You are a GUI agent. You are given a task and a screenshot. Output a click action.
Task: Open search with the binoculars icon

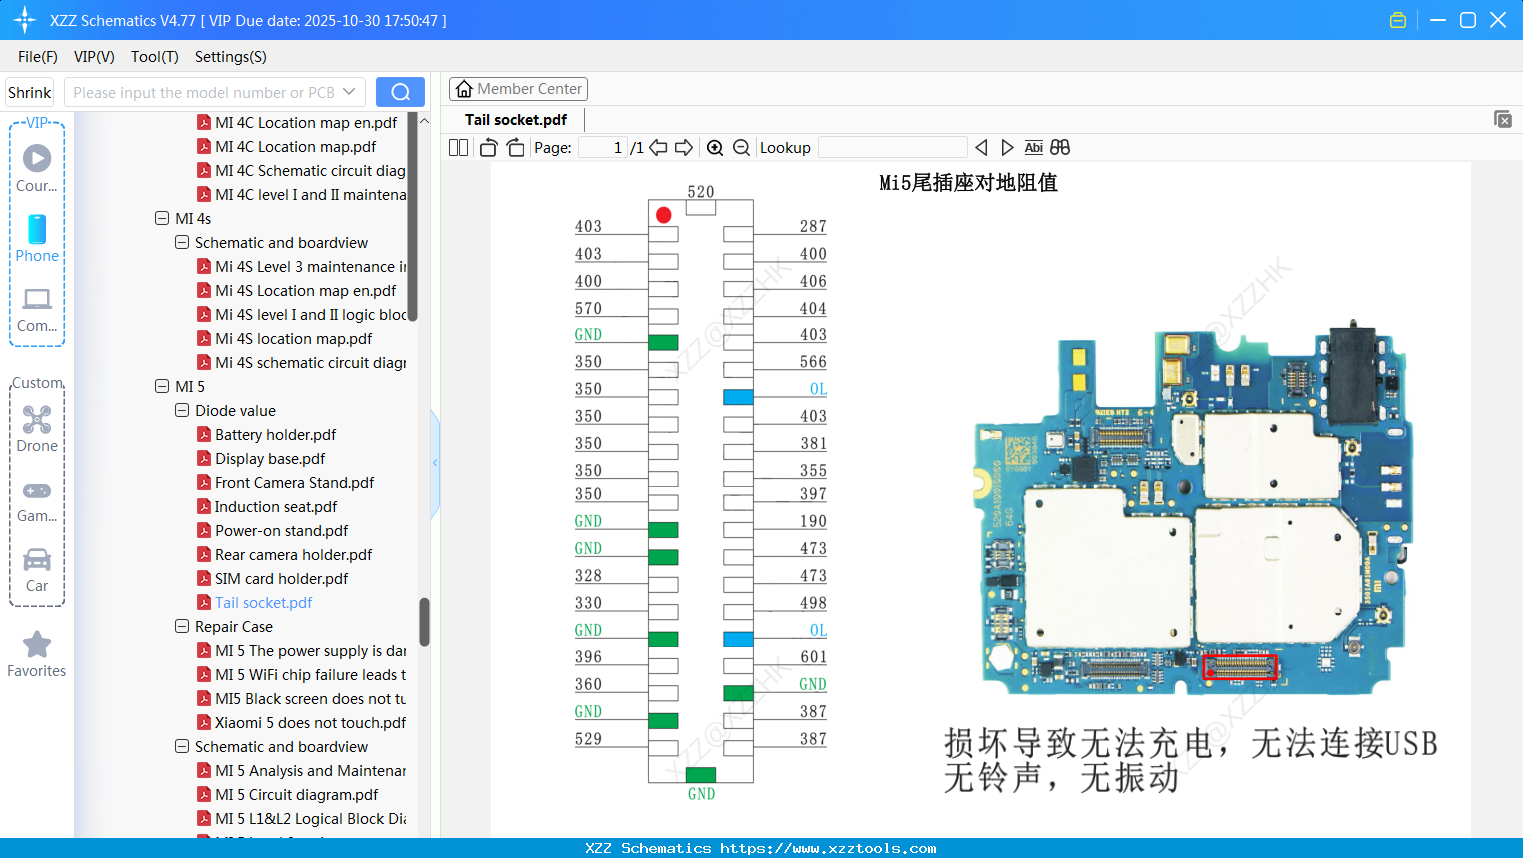tap(1060, 147)
